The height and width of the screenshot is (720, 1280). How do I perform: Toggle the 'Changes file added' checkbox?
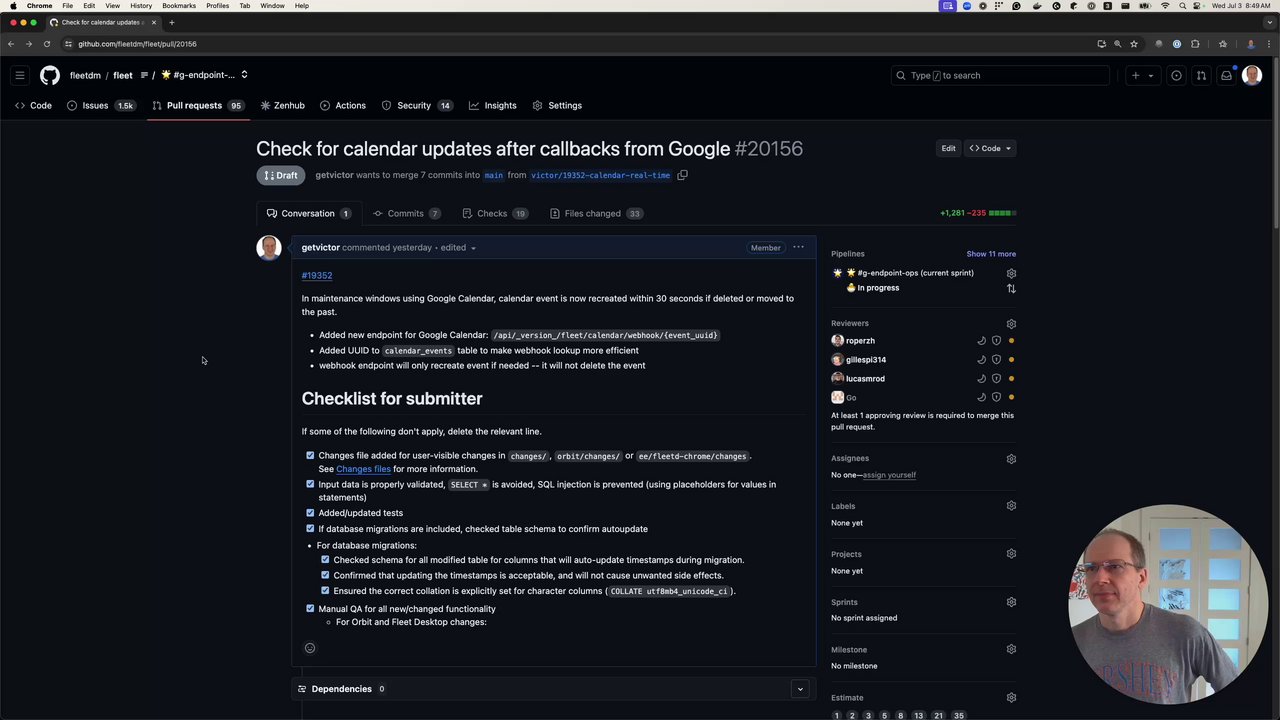pos(310,456)
